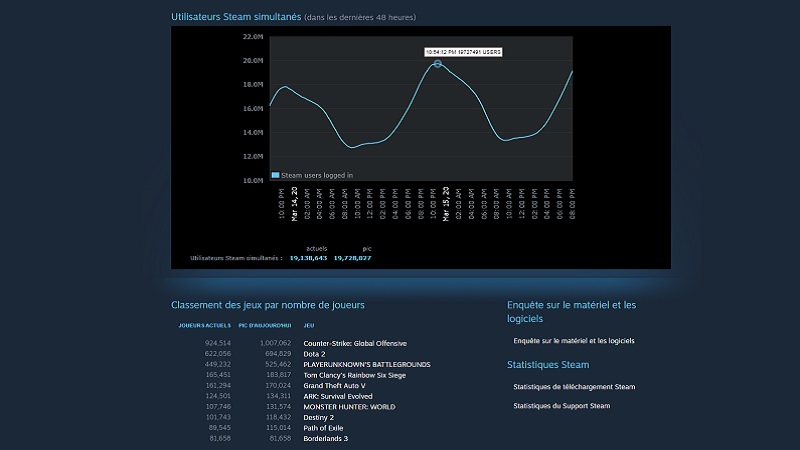This screenshot has width=800, height=450.
Task: Open MONSTER HUNTER: WORLD link
Action: 349,407
